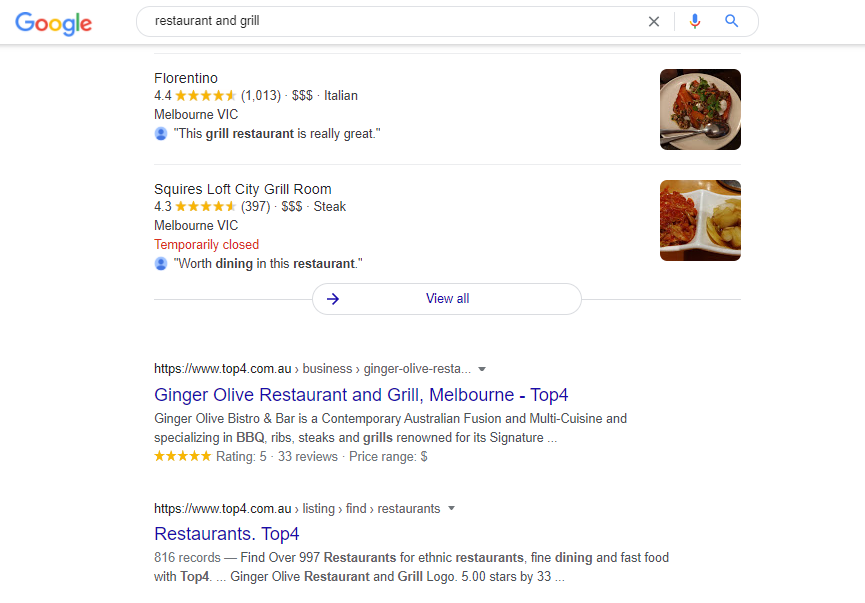This screenshot has width=865, height=603.
Task: Open Ginger Olive Restaurant and Grill result
Action: coord(361,395)
